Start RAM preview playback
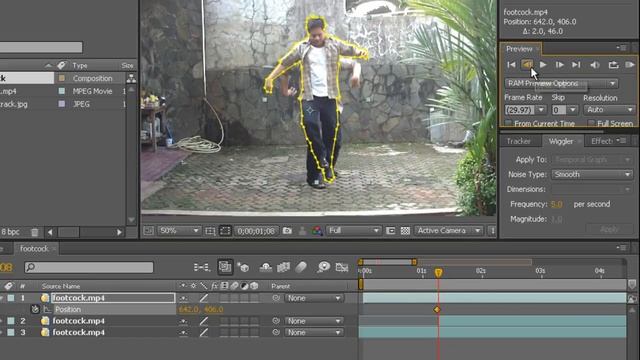Screen dimensions: 640x360 tap(630, 64)
